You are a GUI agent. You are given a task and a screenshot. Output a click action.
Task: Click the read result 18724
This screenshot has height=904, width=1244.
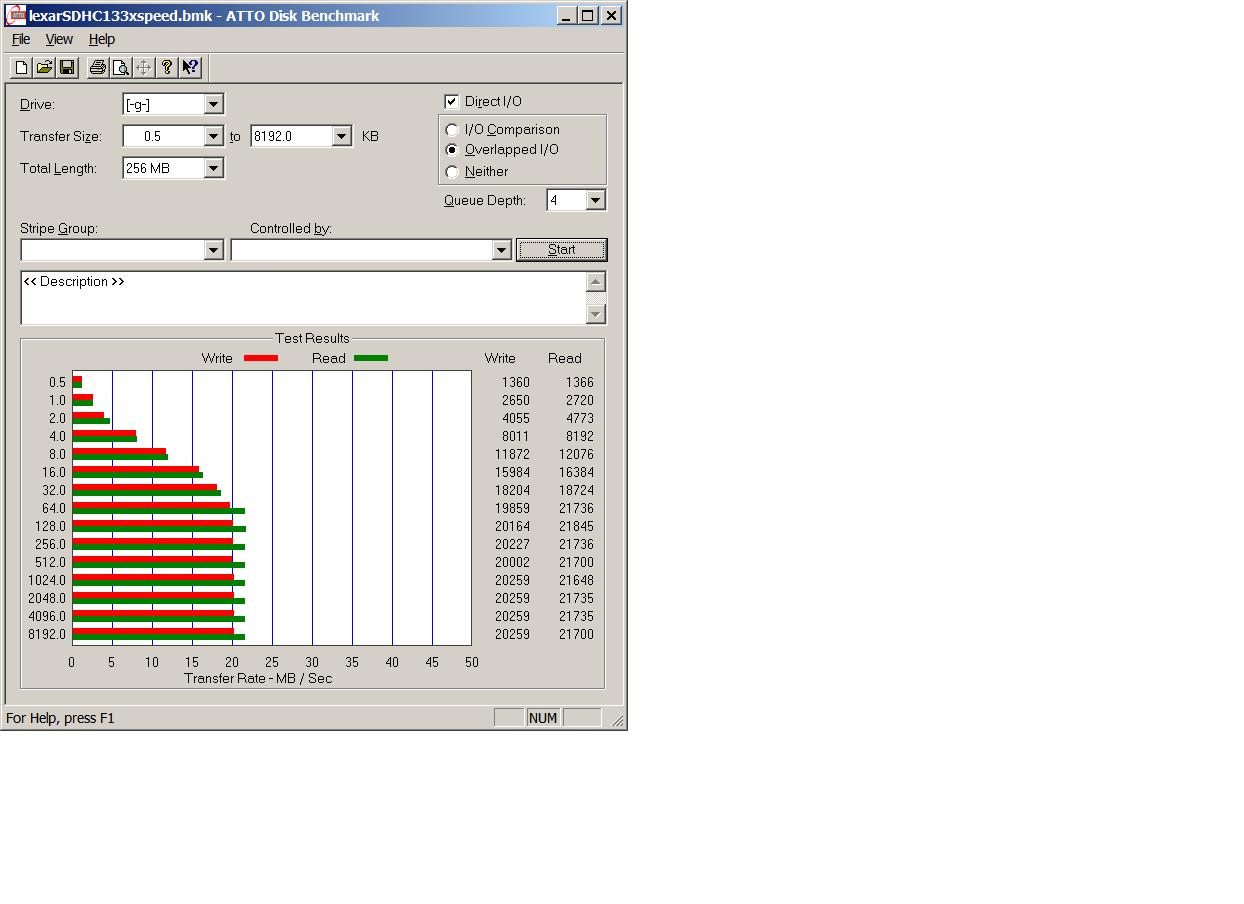pyautogui.click(x=576, y=490)
